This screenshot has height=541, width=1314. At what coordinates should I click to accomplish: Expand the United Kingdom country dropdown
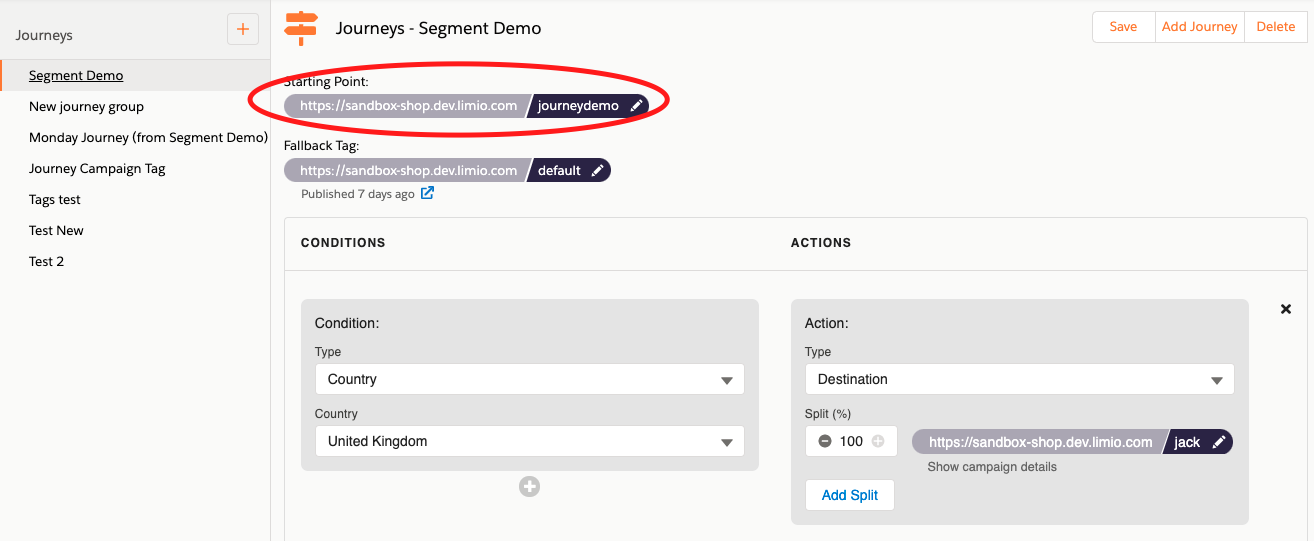(x=530, y=441)
